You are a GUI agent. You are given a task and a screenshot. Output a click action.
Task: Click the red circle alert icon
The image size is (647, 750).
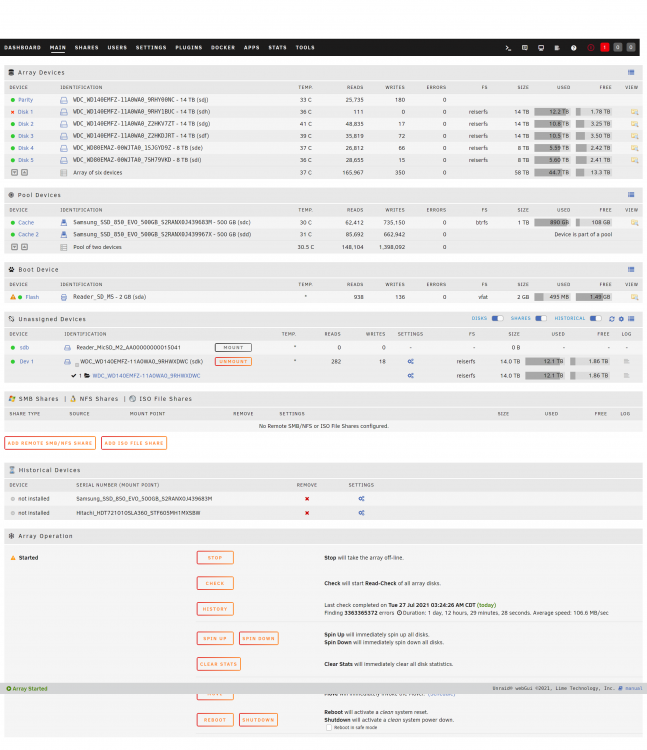(591, 47)
